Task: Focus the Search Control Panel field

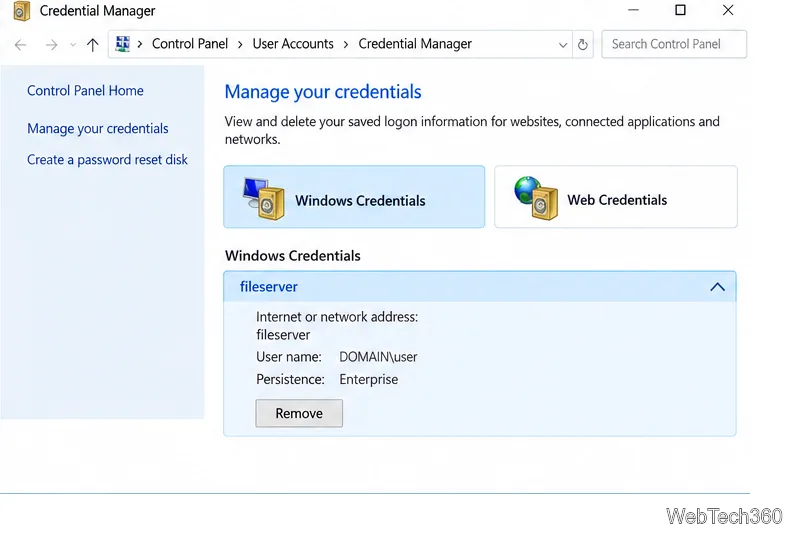Action: pos(674,44)
